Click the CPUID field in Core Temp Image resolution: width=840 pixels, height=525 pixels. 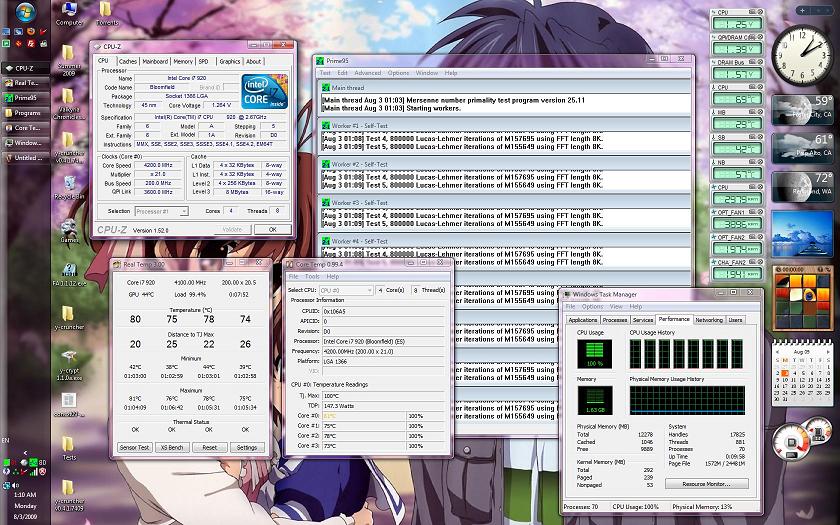[382, 311]
